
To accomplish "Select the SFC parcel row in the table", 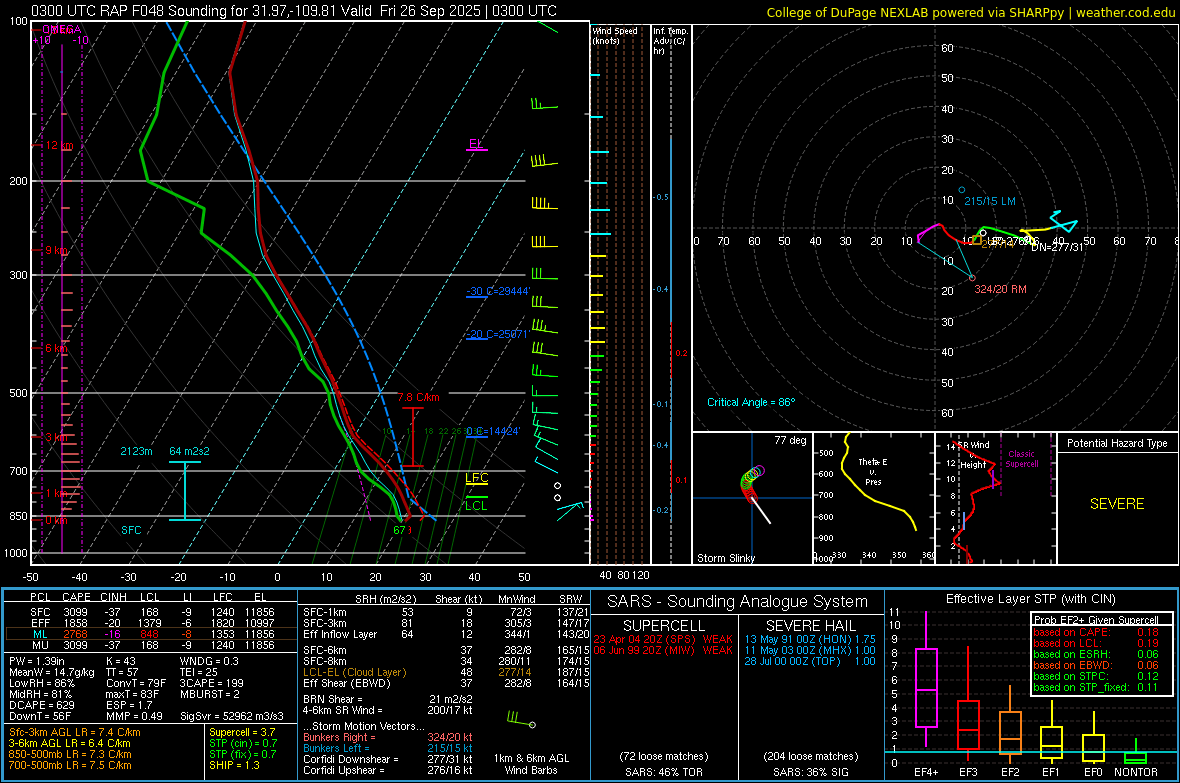I will [x=151, y=612].
